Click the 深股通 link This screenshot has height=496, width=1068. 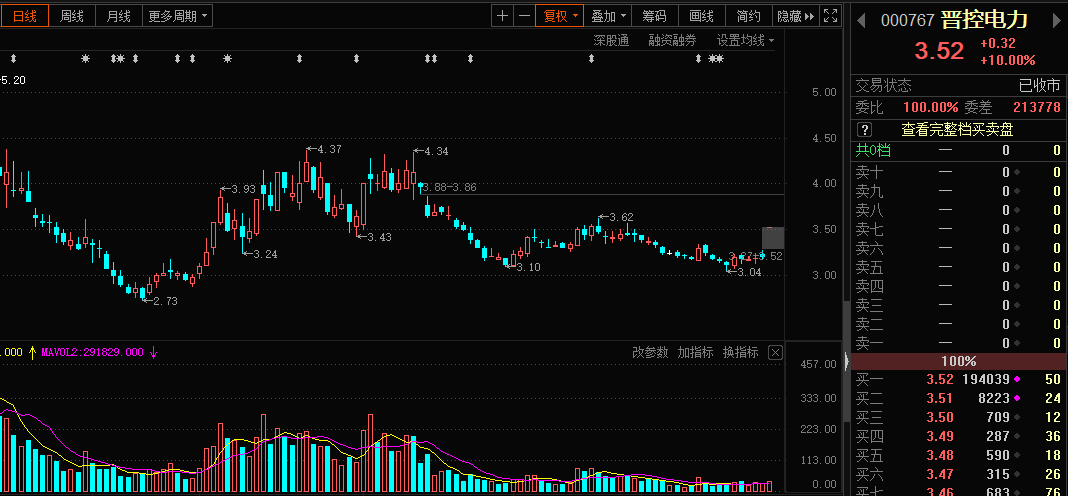[x=611, y=40]
